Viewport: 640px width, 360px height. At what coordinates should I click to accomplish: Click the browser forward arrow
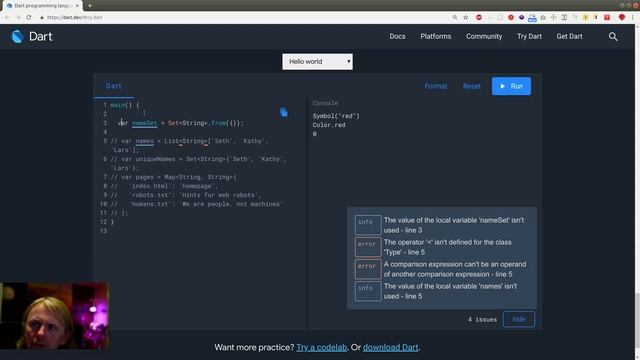(18, 18)
